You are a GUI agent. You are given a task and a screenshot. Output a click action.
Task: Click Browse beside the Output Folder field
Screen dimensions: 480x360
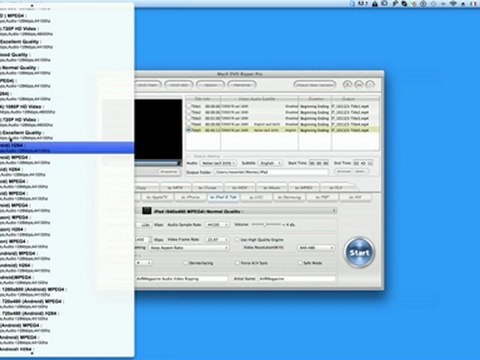343,171
